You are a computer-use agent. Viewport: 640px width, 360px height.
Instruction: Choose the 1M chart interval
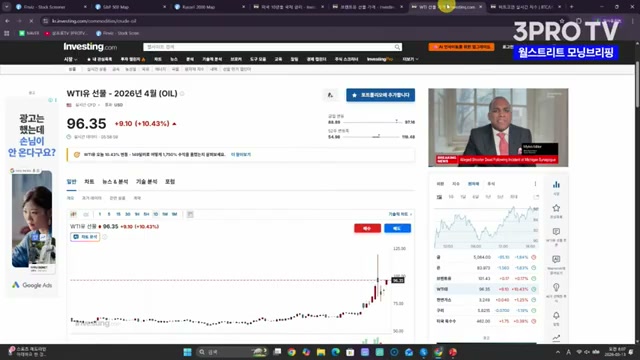coord(174,214)
